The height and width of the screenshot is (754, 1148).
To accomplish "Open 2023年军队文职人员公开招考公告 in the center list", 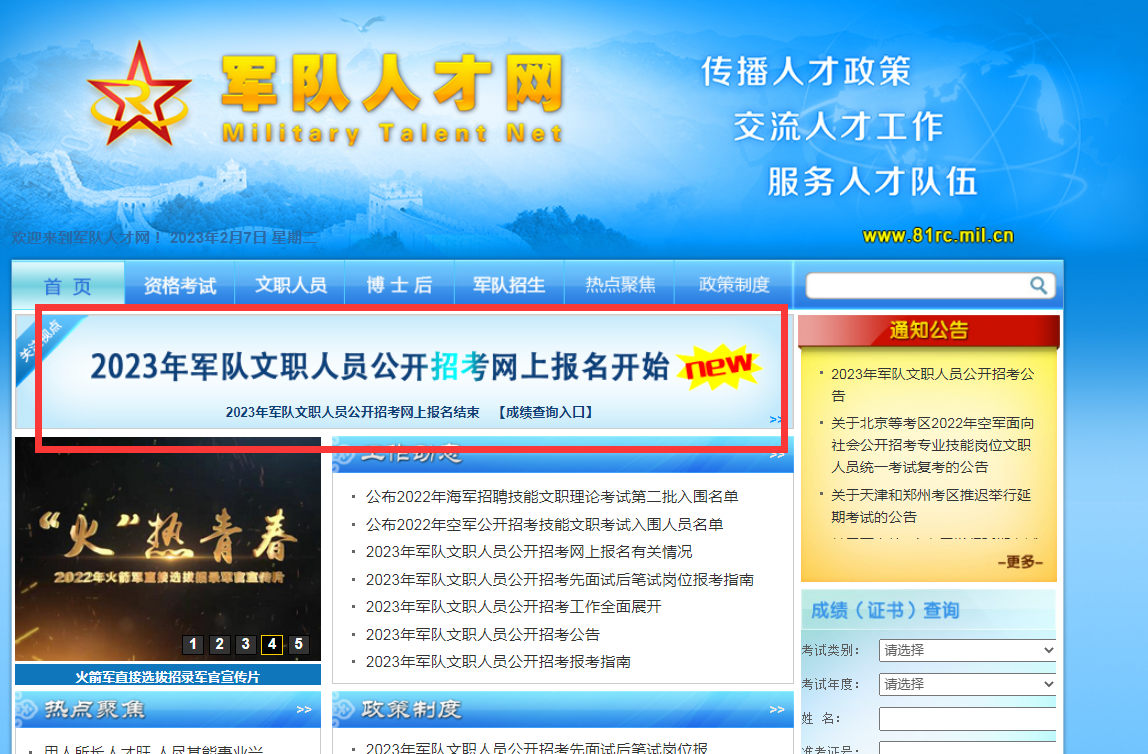I will [x=482, y=635].
